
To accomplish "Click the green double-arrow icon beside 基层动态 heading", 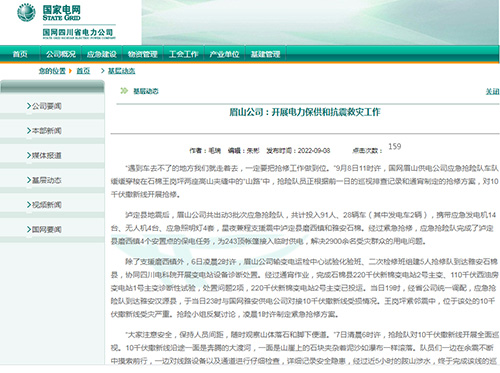I will pos(124,91).
